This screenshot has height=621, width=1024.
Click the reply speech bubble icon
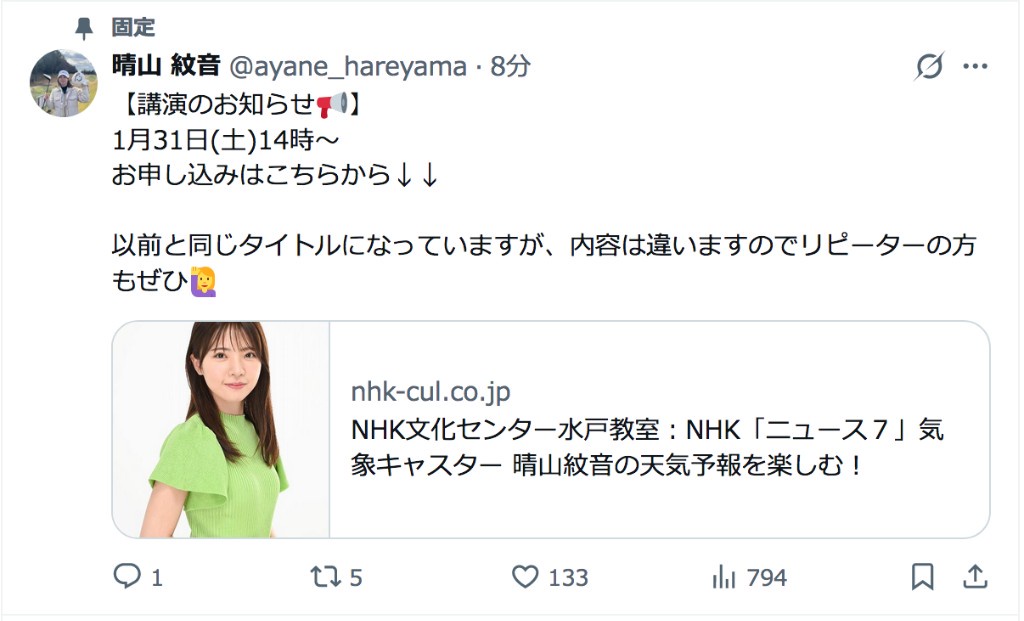[127, 576]
